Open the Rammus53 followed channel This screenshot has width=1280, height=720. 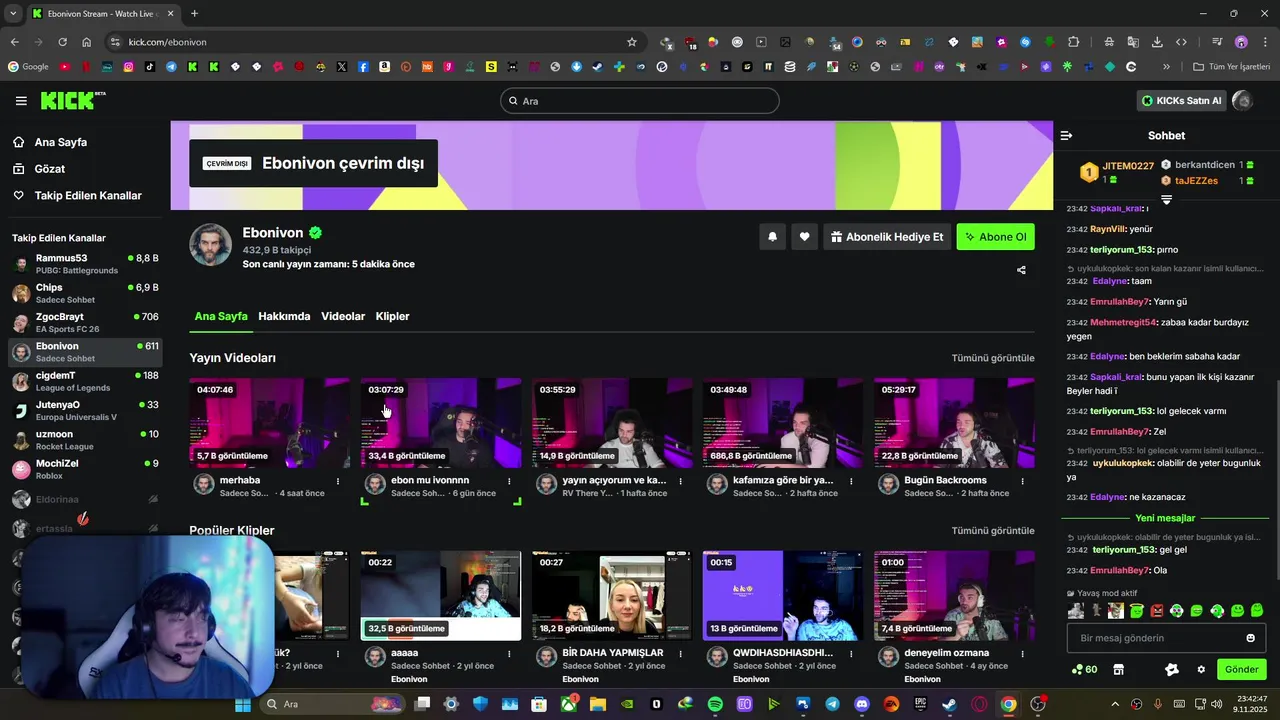pyautogui.click(x=85, y=264)
